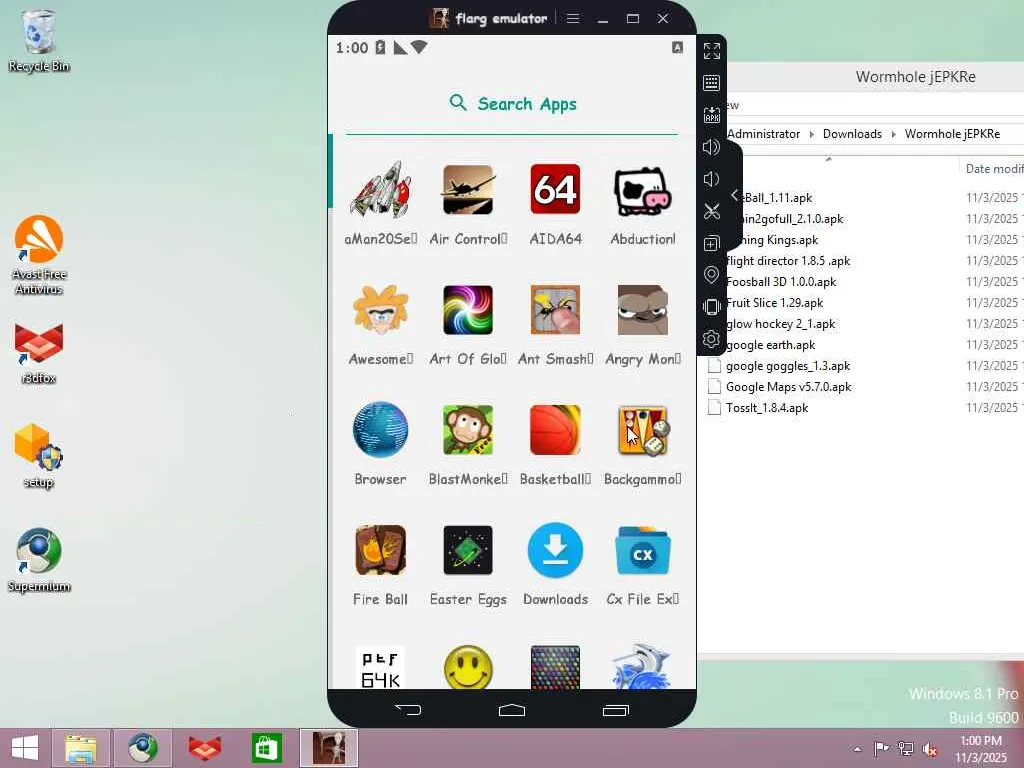Open Recycle Bin desktop icon
Image resolution: width=1024 pixels, height=768 pixels.
tap(39, 40)
